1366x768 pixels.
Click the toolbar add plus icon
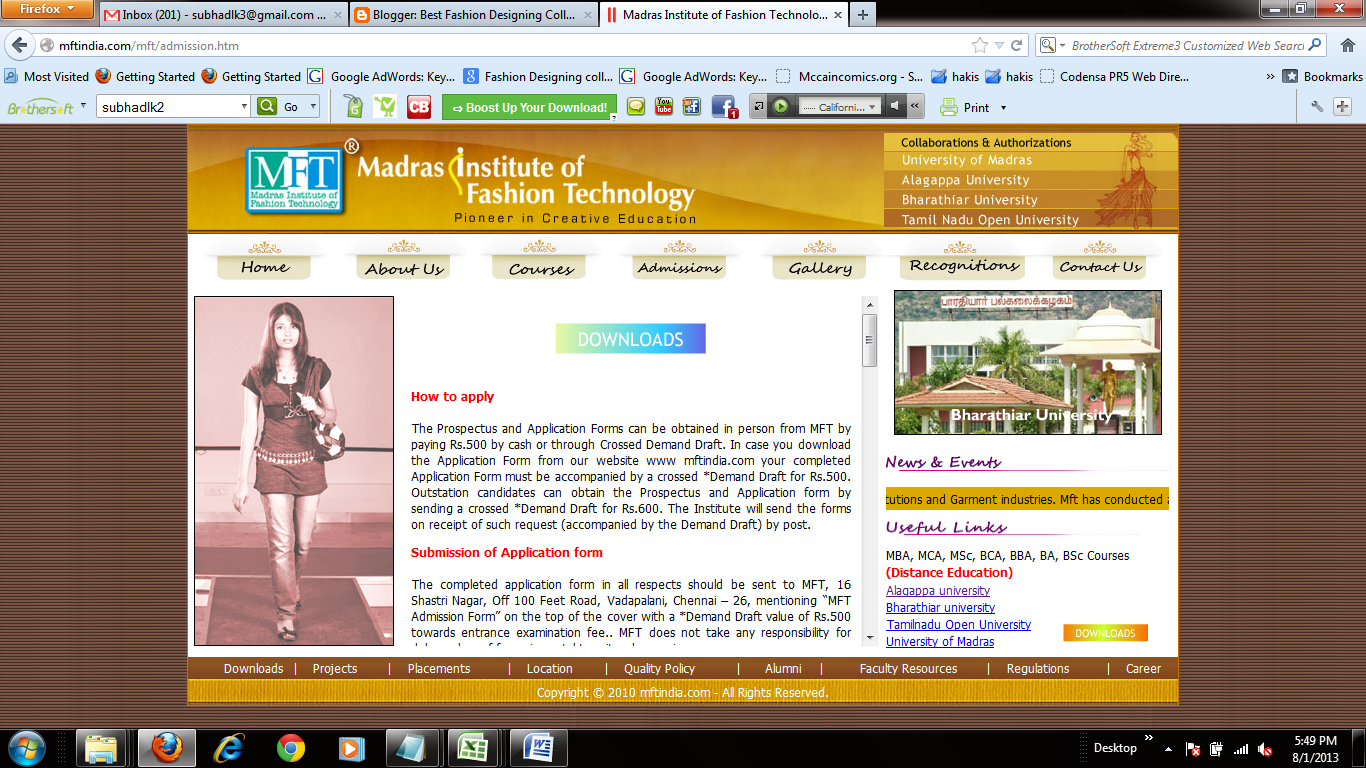click(1341, 107)
